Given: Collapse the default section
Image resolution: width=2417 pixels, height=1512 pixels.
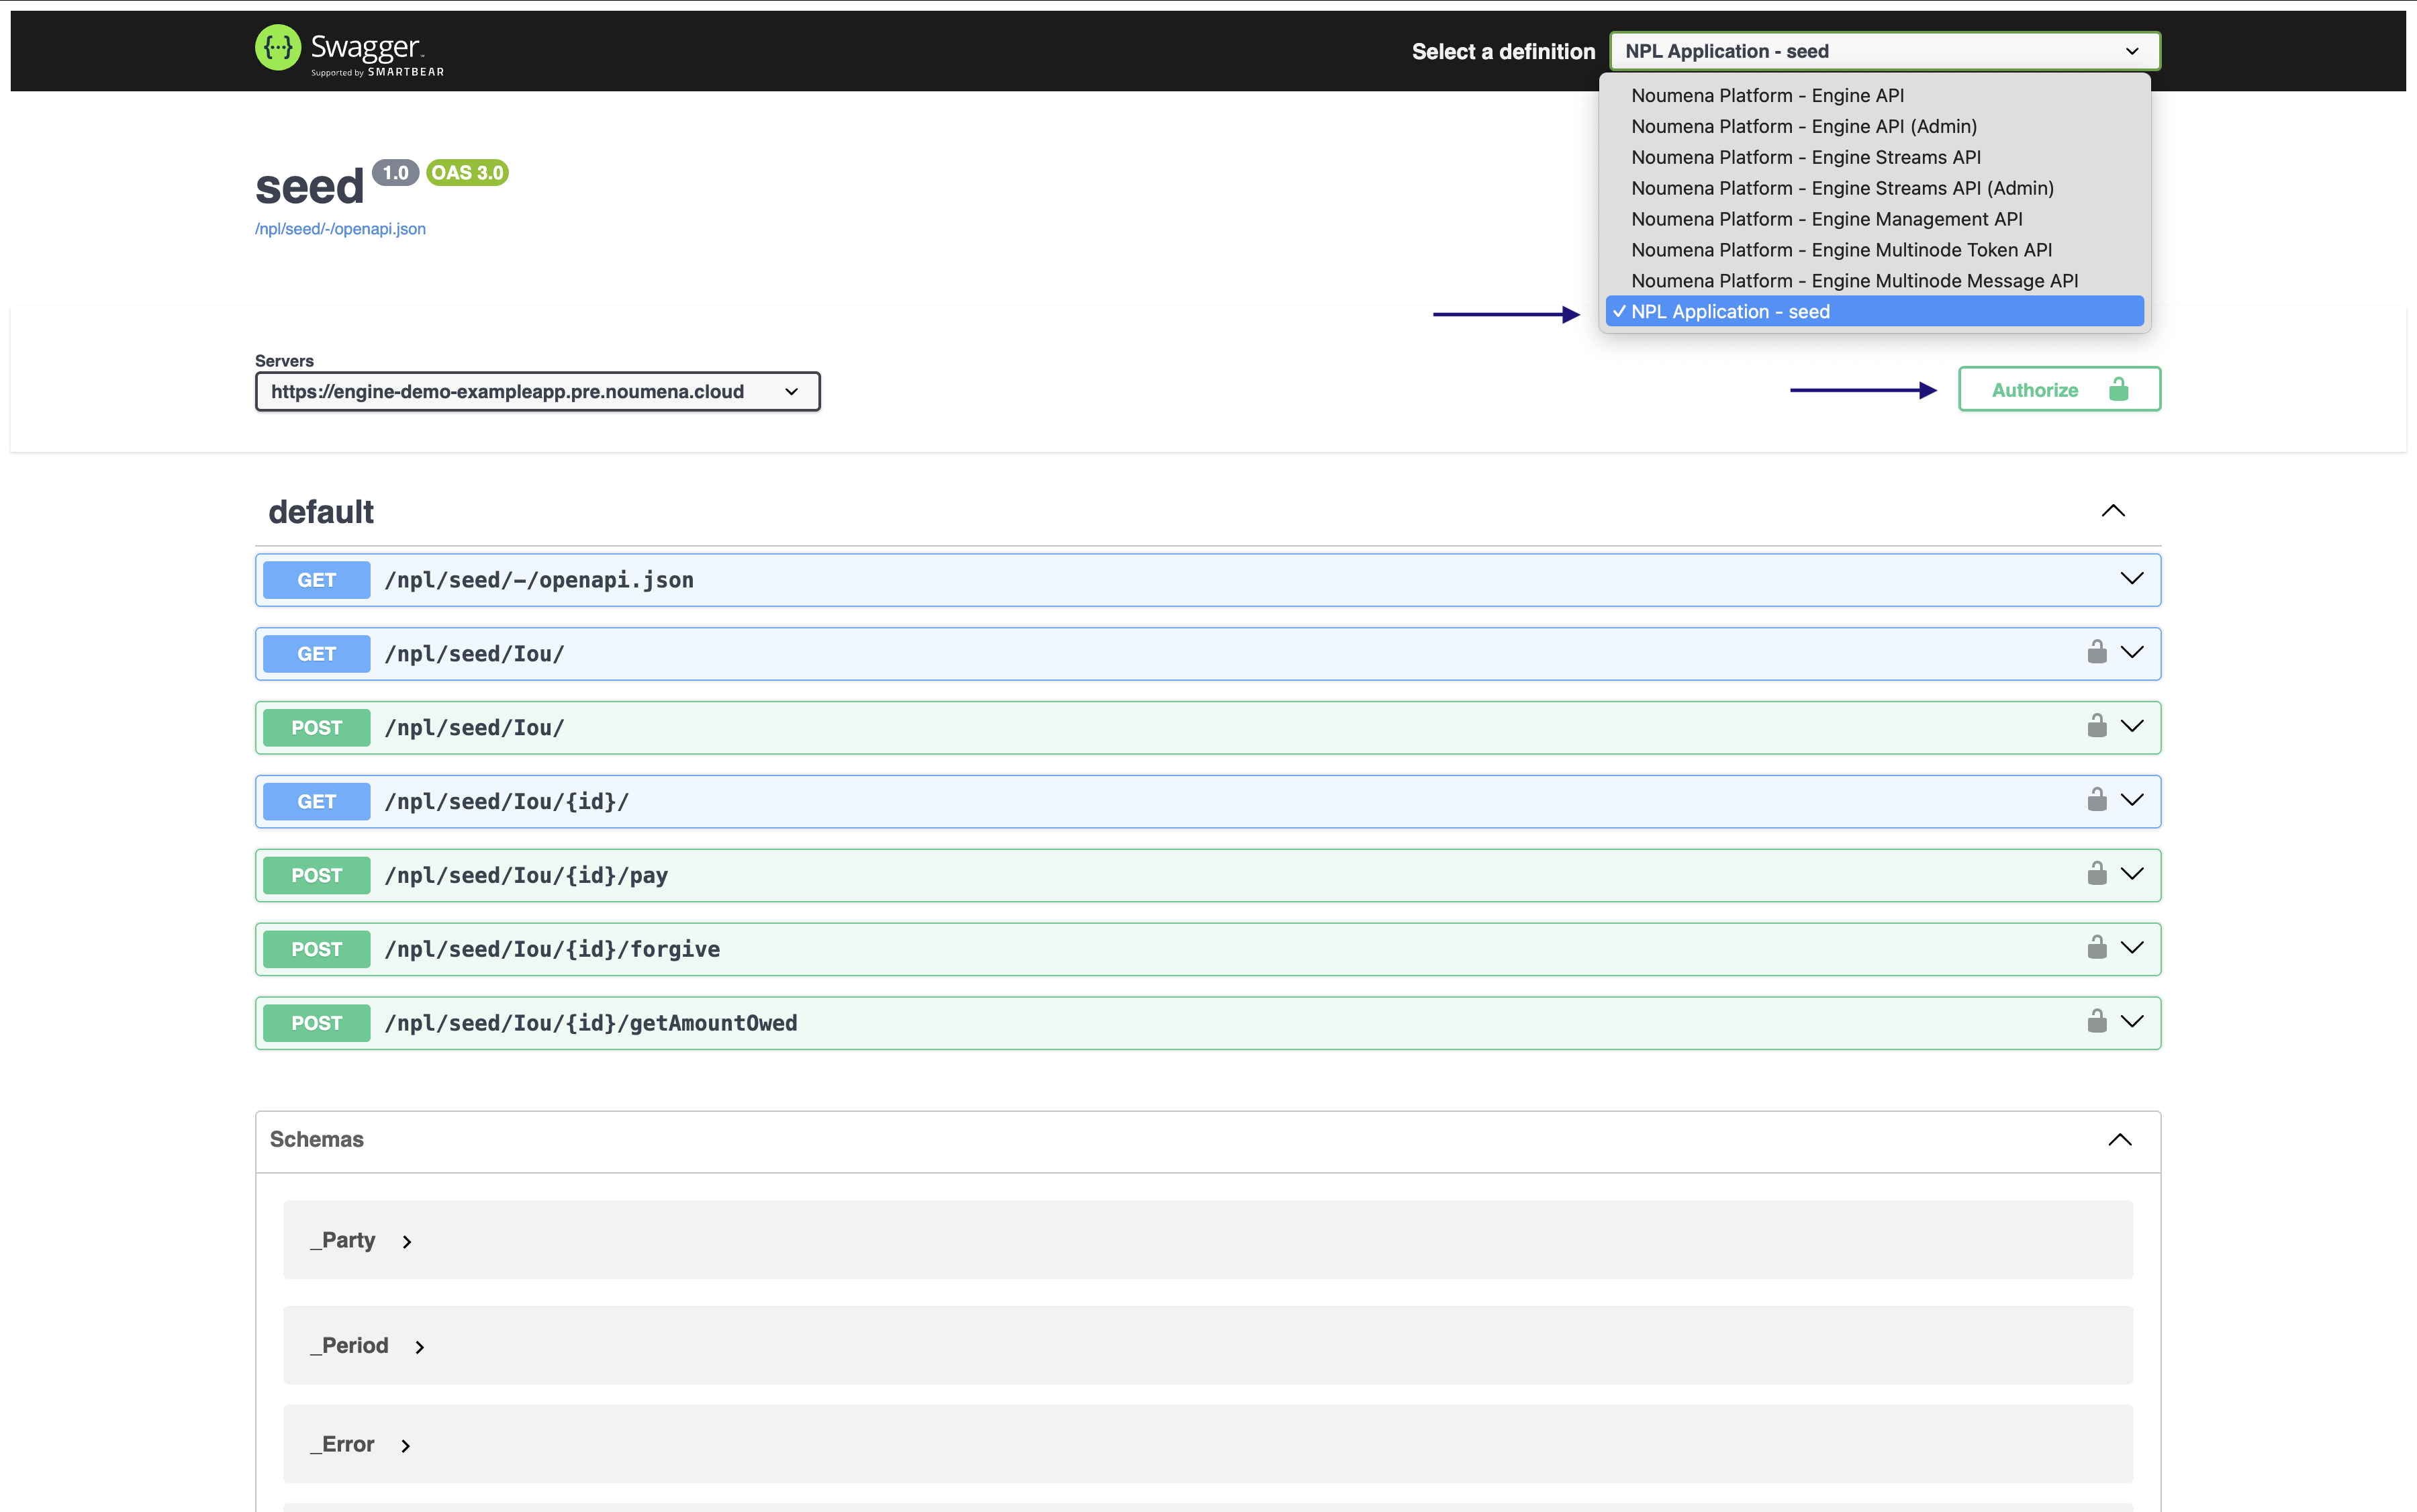Looking at the screenshot, I should (2112, 512).
